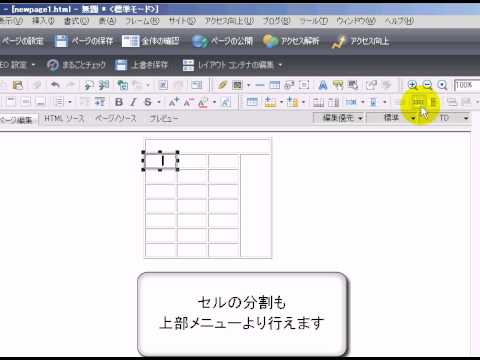Click the 100% zoom input field

[x=467, y=85]
